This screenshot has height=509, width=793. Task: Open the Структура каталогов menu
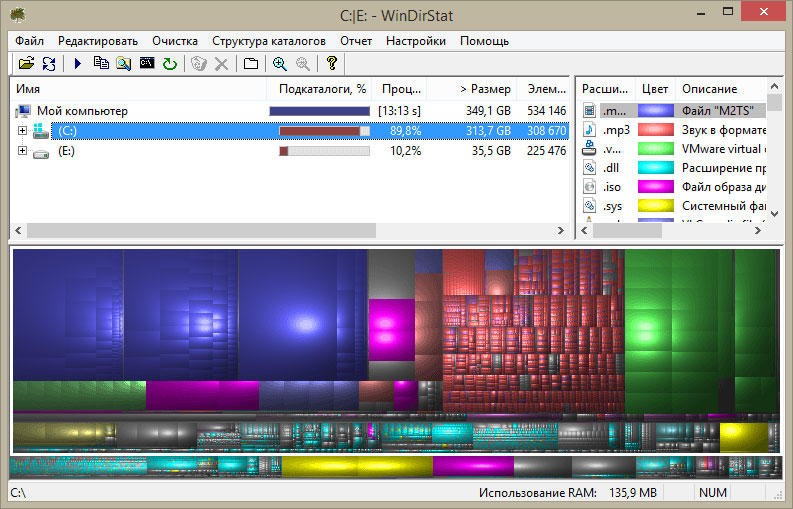pos(269,41)
